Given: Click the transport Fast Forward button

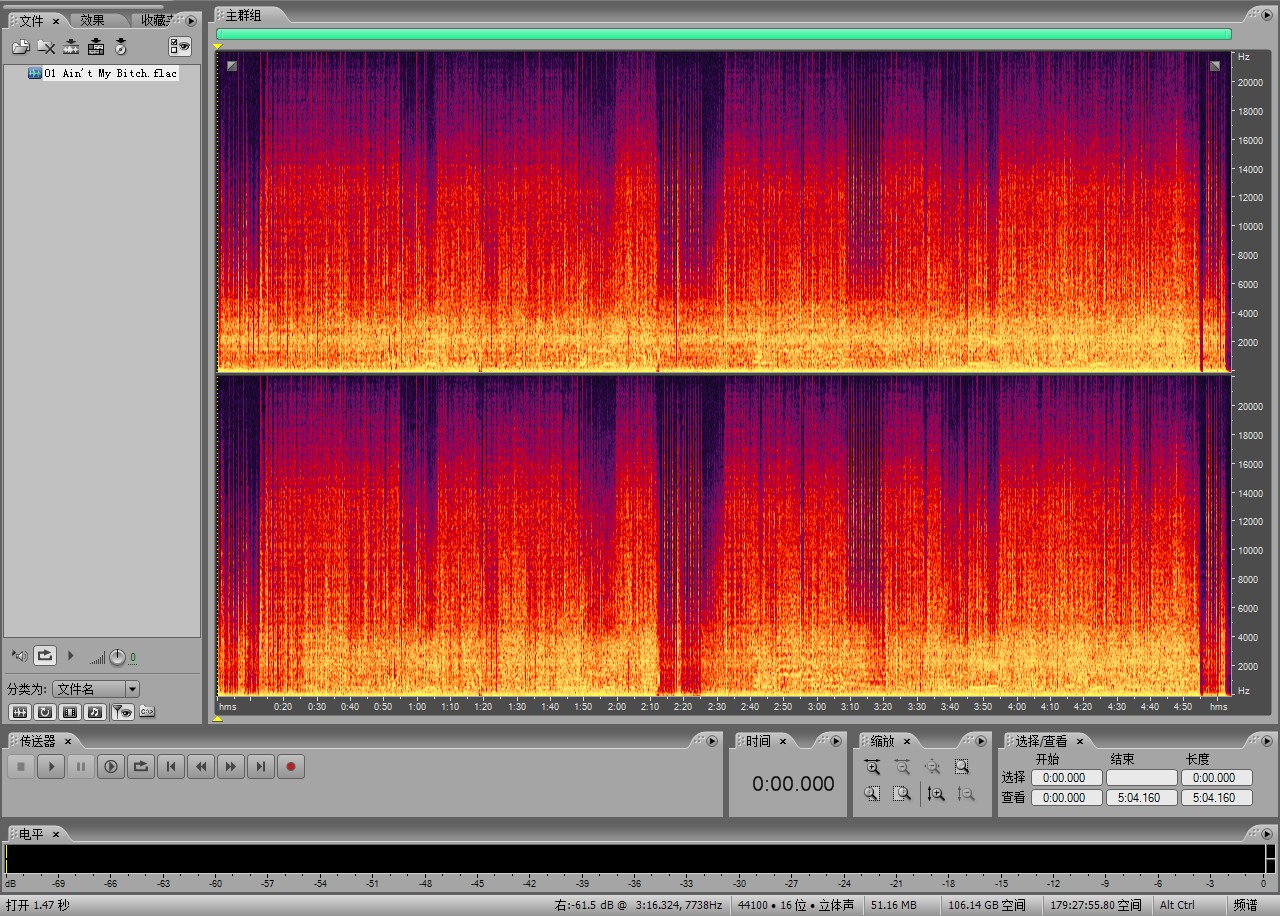Looking at the screenshot, I should click(231, 767).
